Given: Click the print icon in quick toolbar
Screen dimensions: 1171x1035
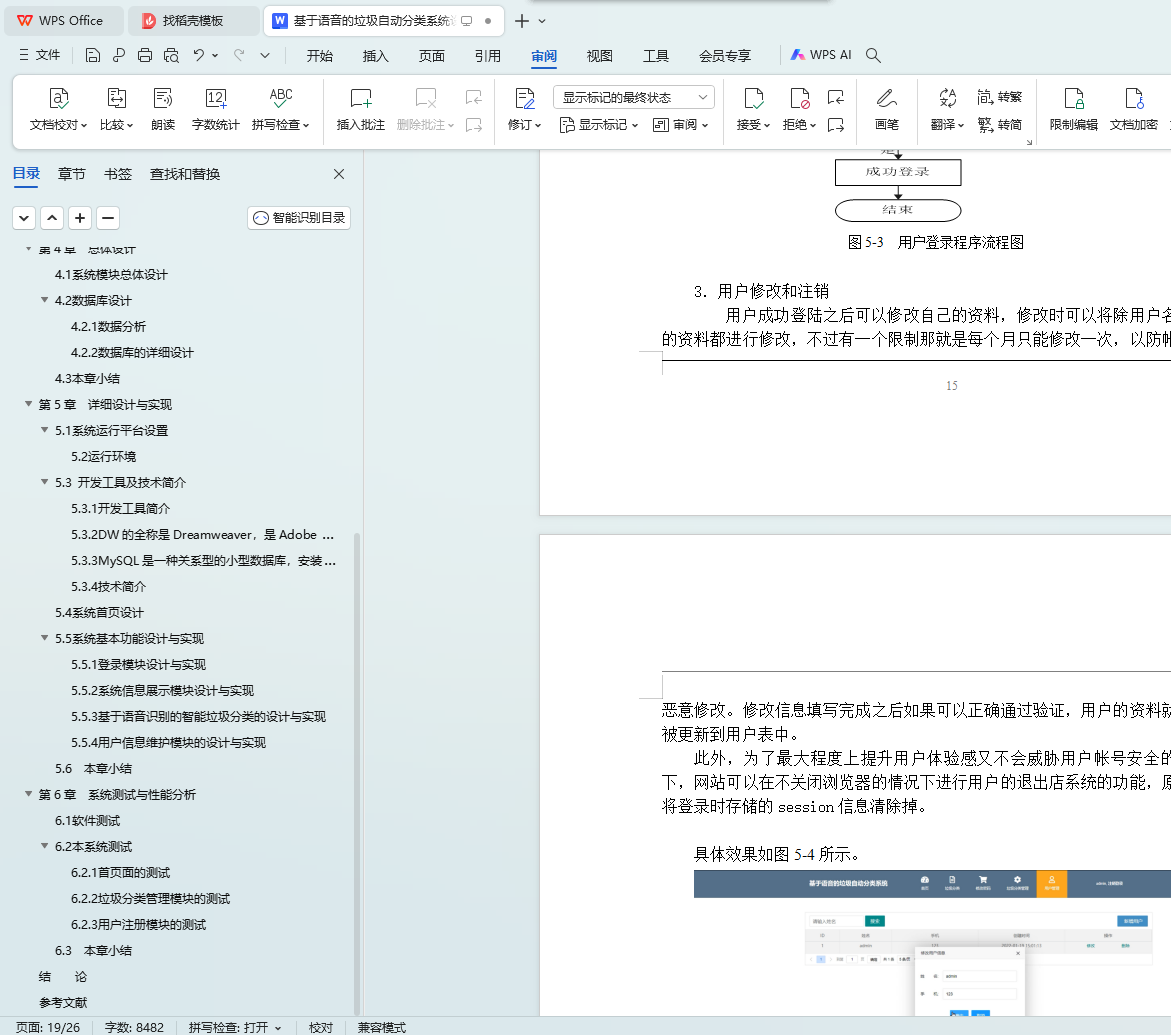Looking at the screenshot, I should 145,55.
